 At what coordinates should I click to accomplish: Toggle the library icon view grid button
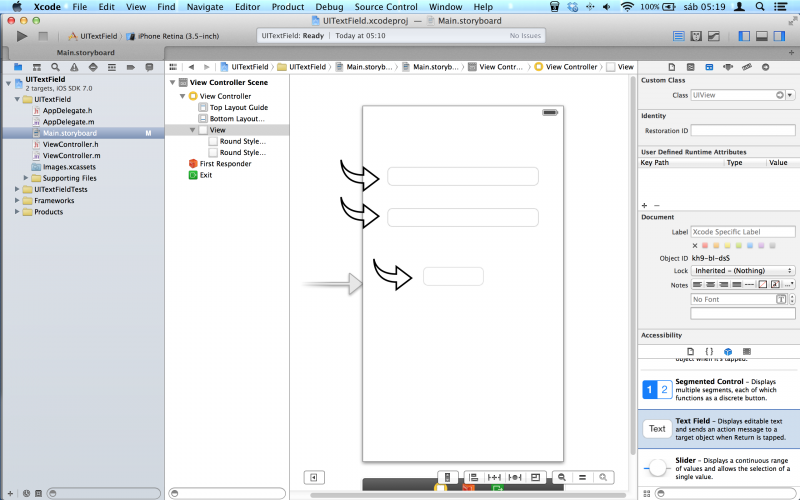(646, 493)
